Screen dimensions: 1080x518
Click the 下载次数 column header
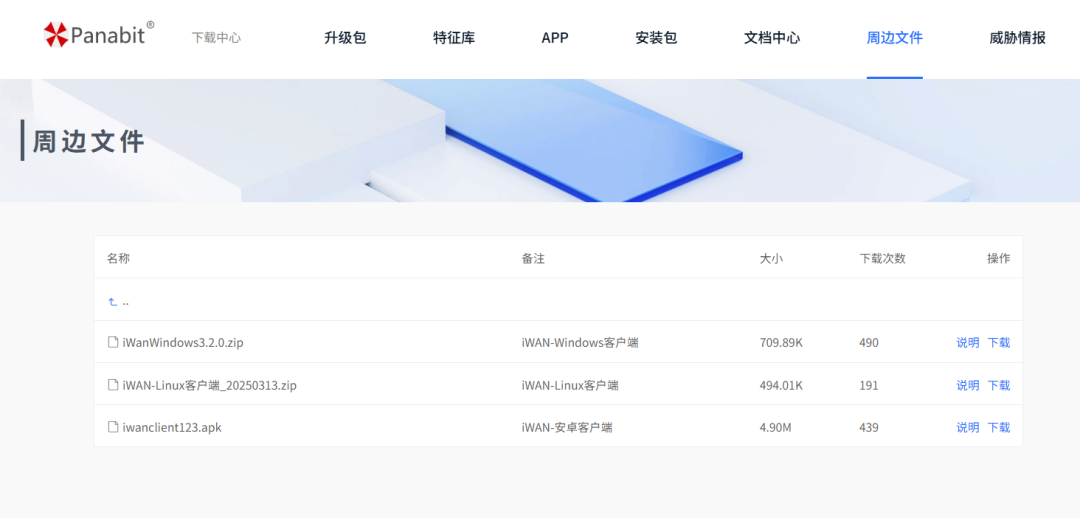coord(882,258)
